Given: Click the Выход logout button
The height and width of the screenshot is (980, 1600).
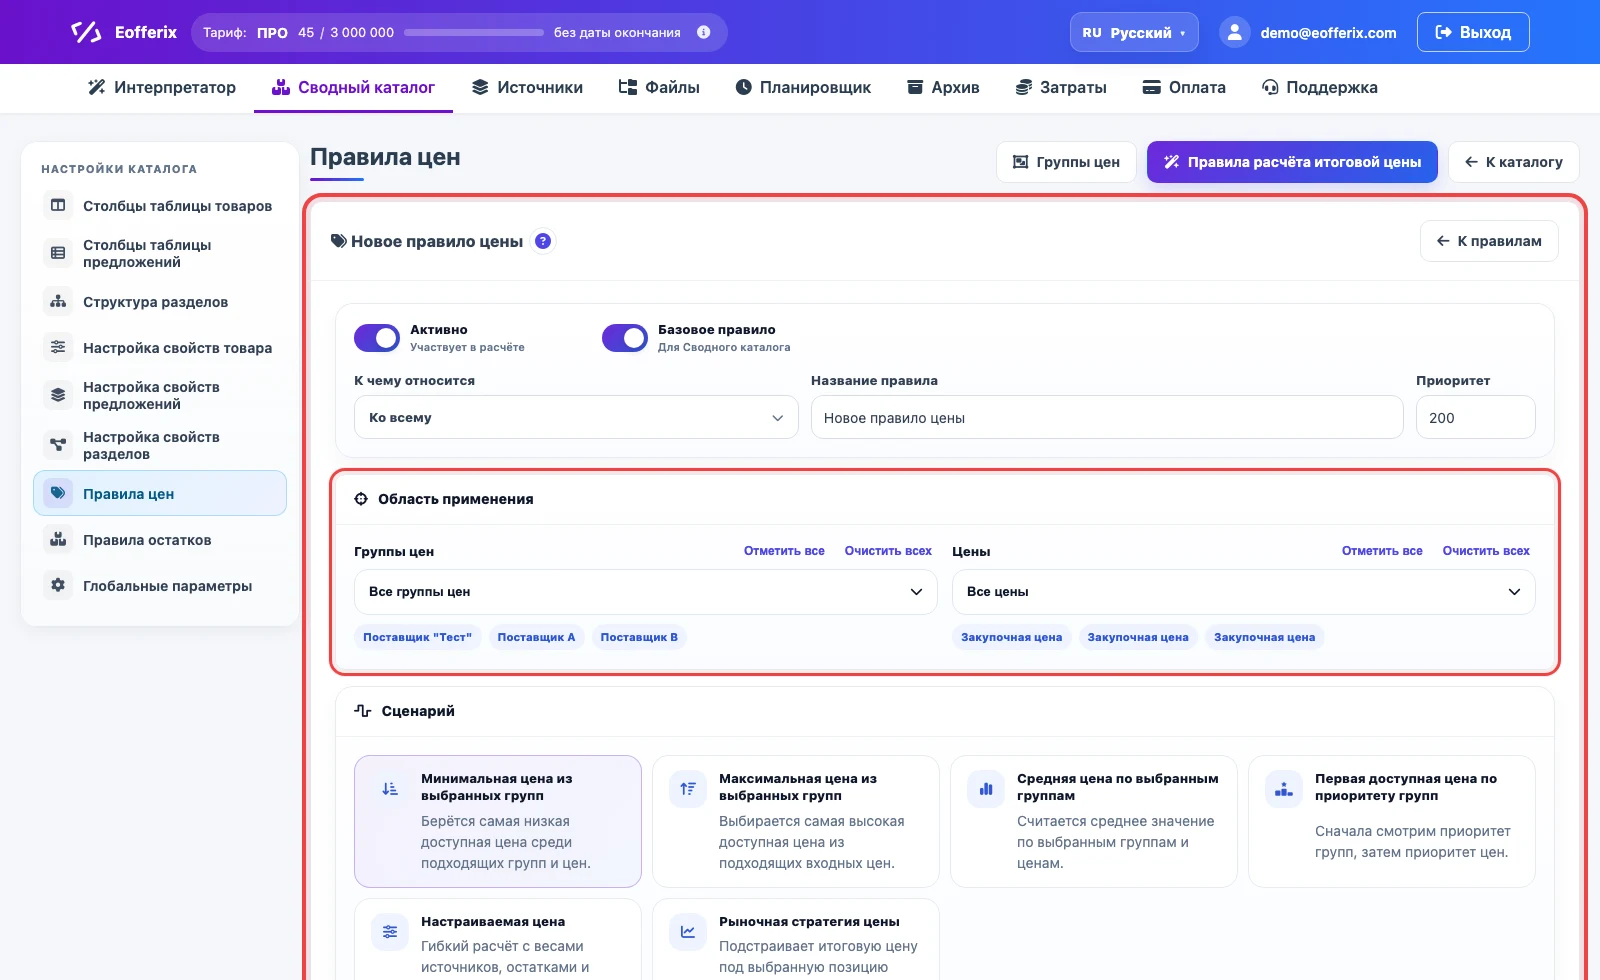Looking at the screenshot, I should point(1473,32).
